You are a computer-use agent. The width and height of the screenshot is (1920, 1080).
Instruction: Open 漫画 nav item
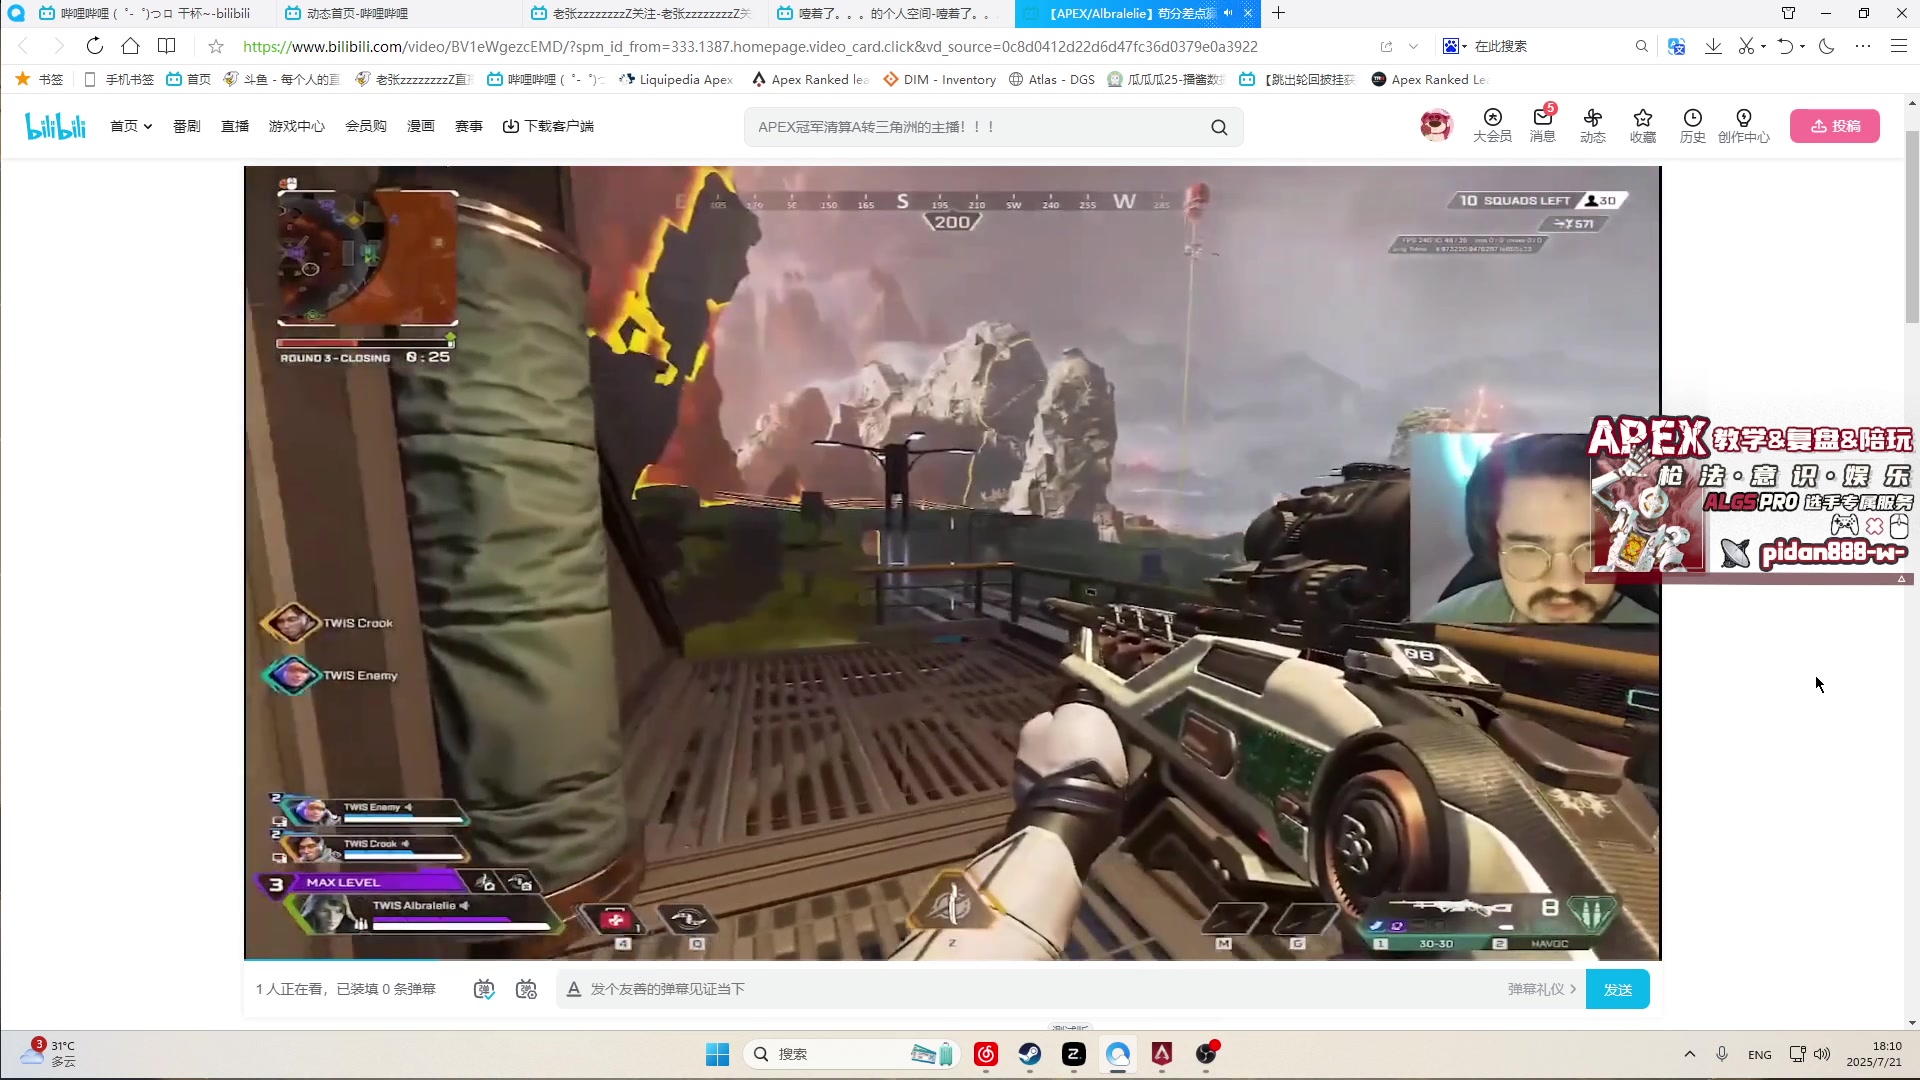coord(421,126)
